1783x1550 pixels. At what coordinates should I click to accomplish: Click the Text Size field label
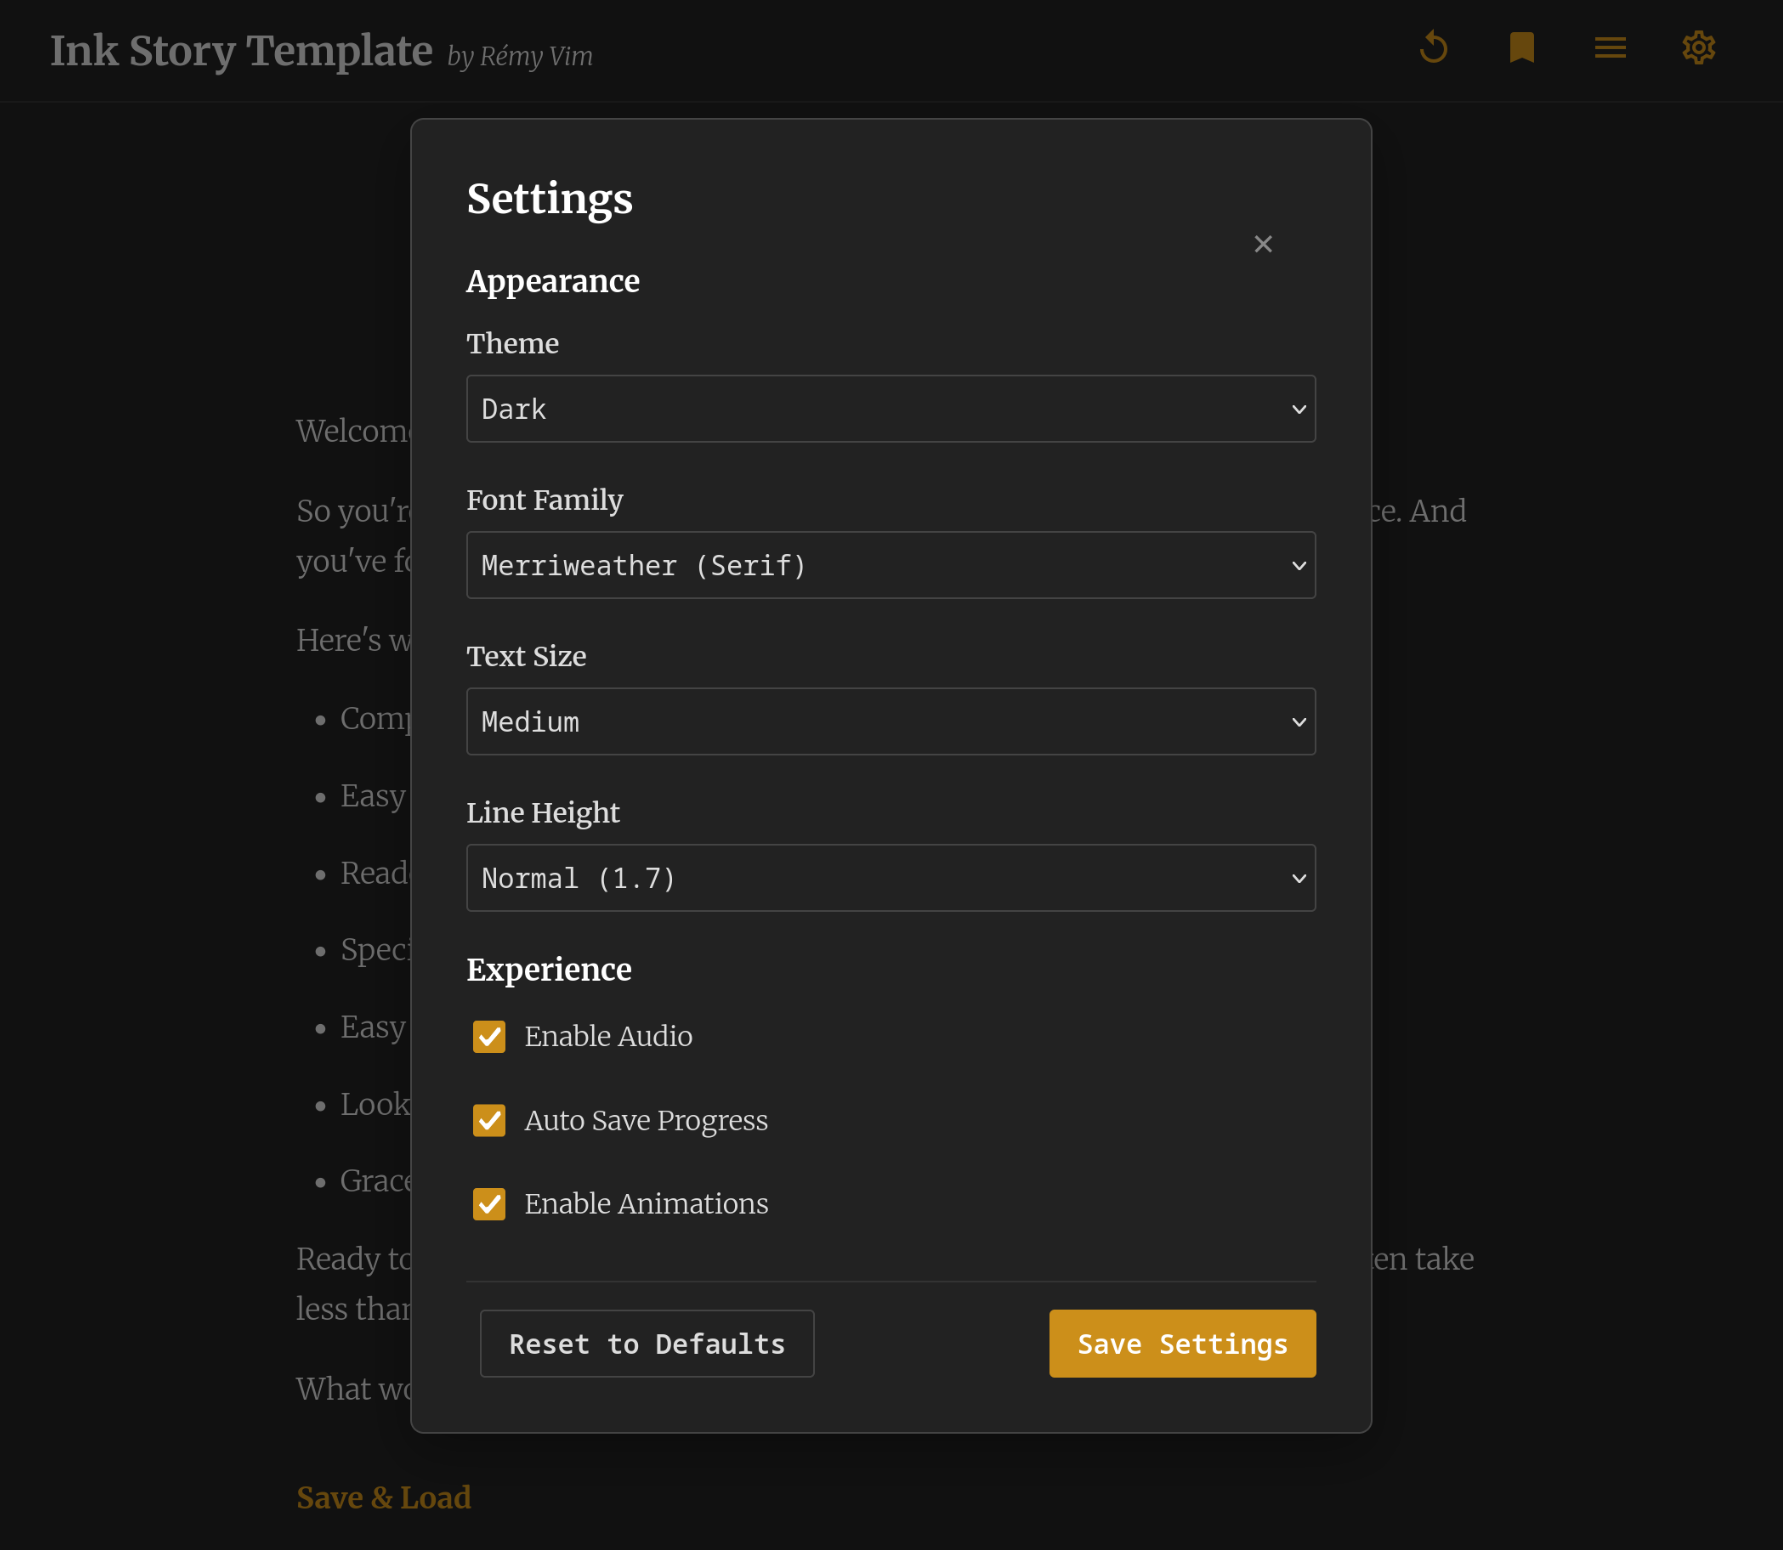[x=527, y=656]
